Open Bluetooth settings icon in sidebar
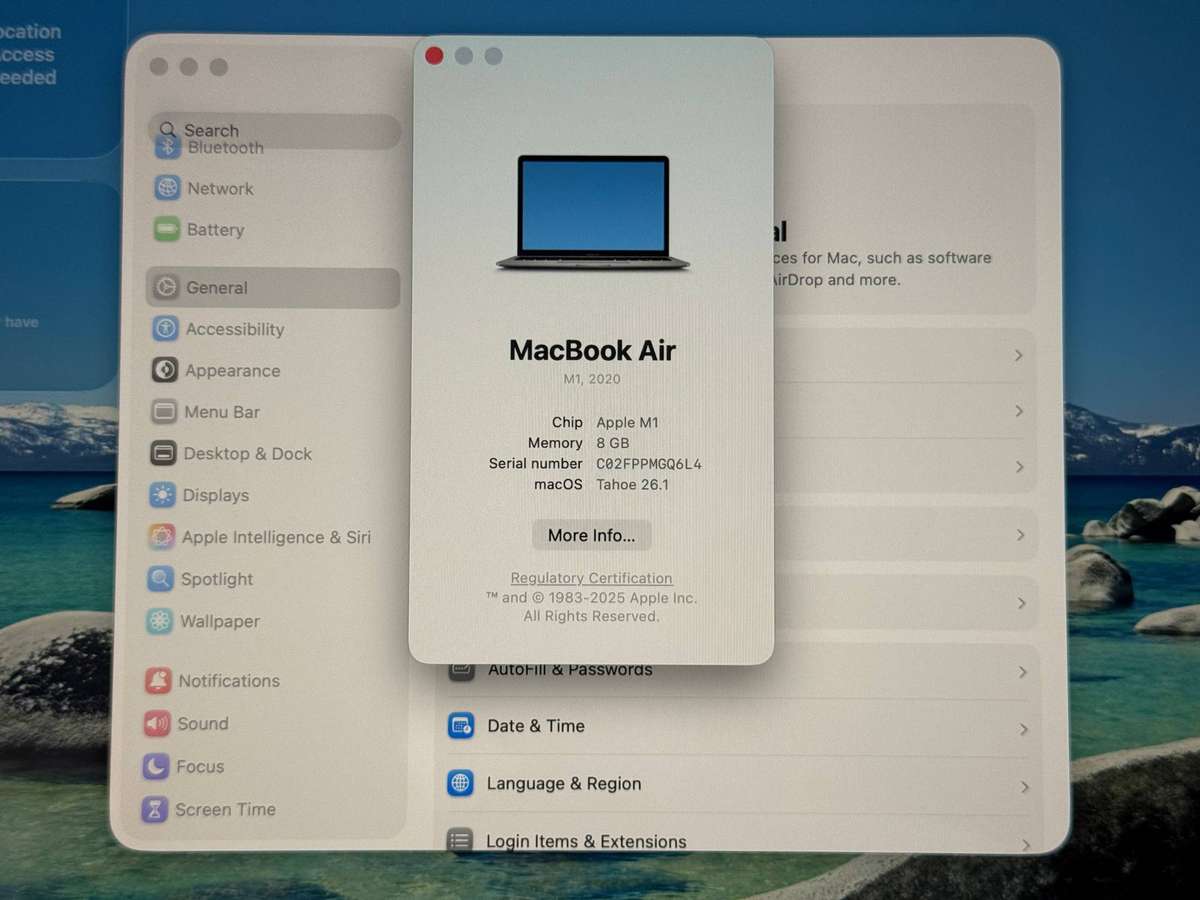 (167, 147)
